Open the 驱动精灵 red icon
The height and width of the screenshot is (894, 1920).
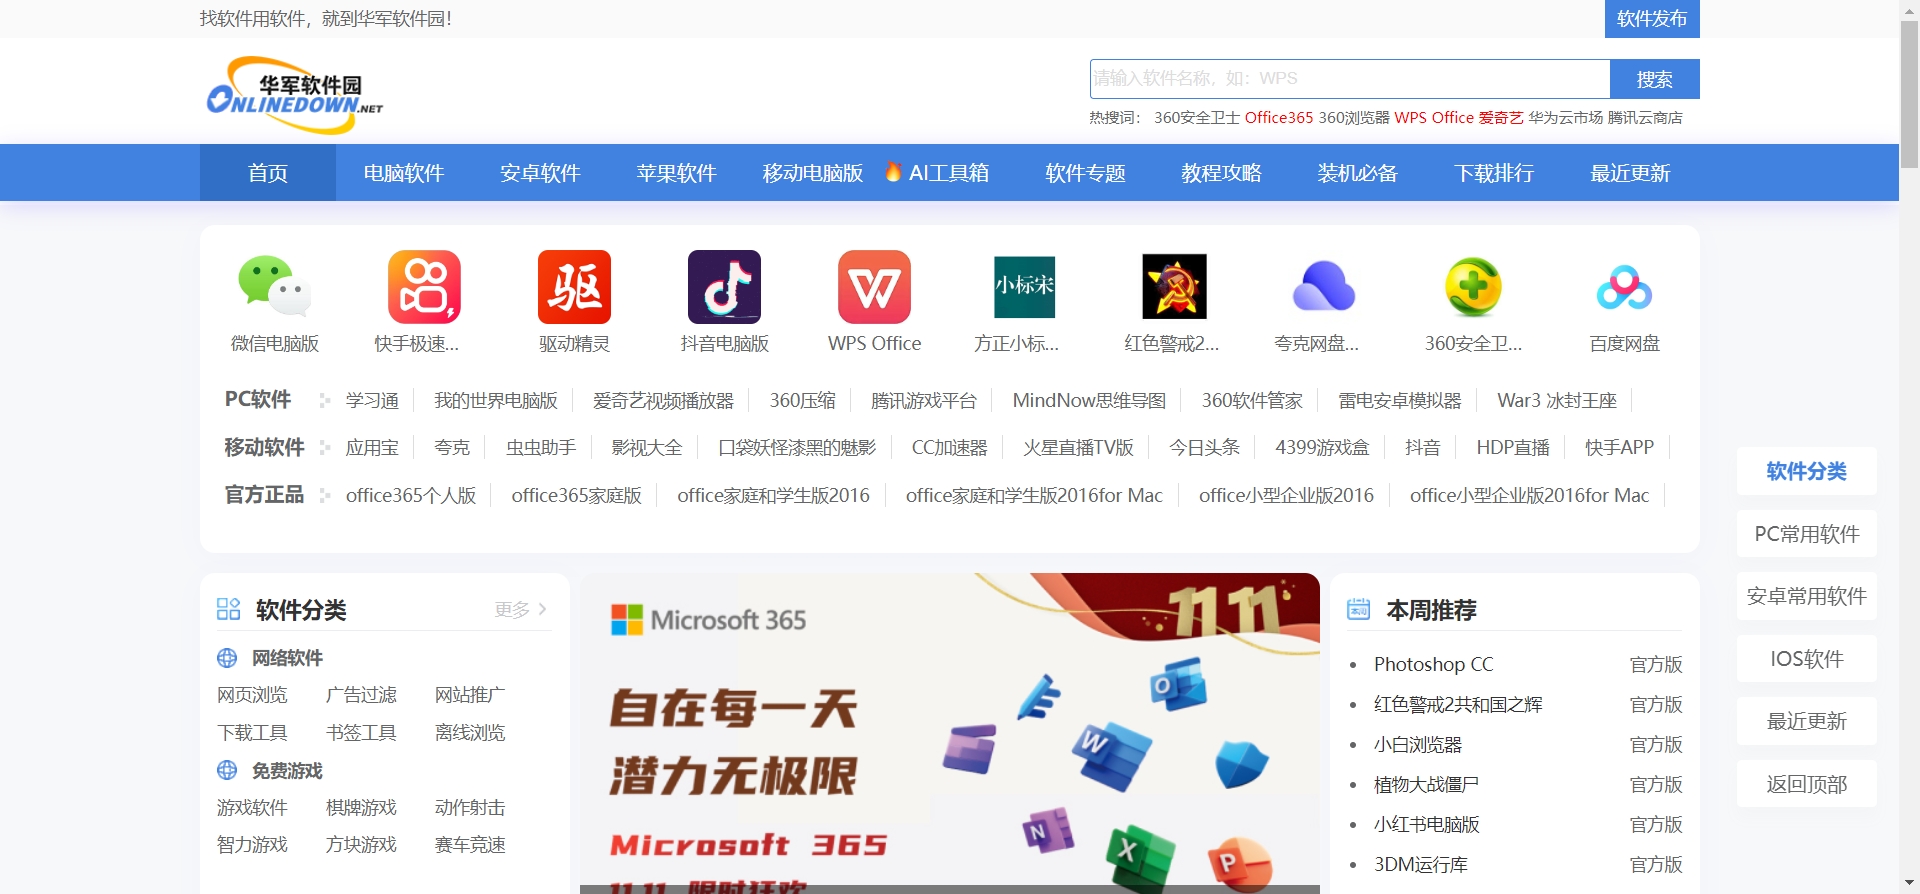pos(574,287)
